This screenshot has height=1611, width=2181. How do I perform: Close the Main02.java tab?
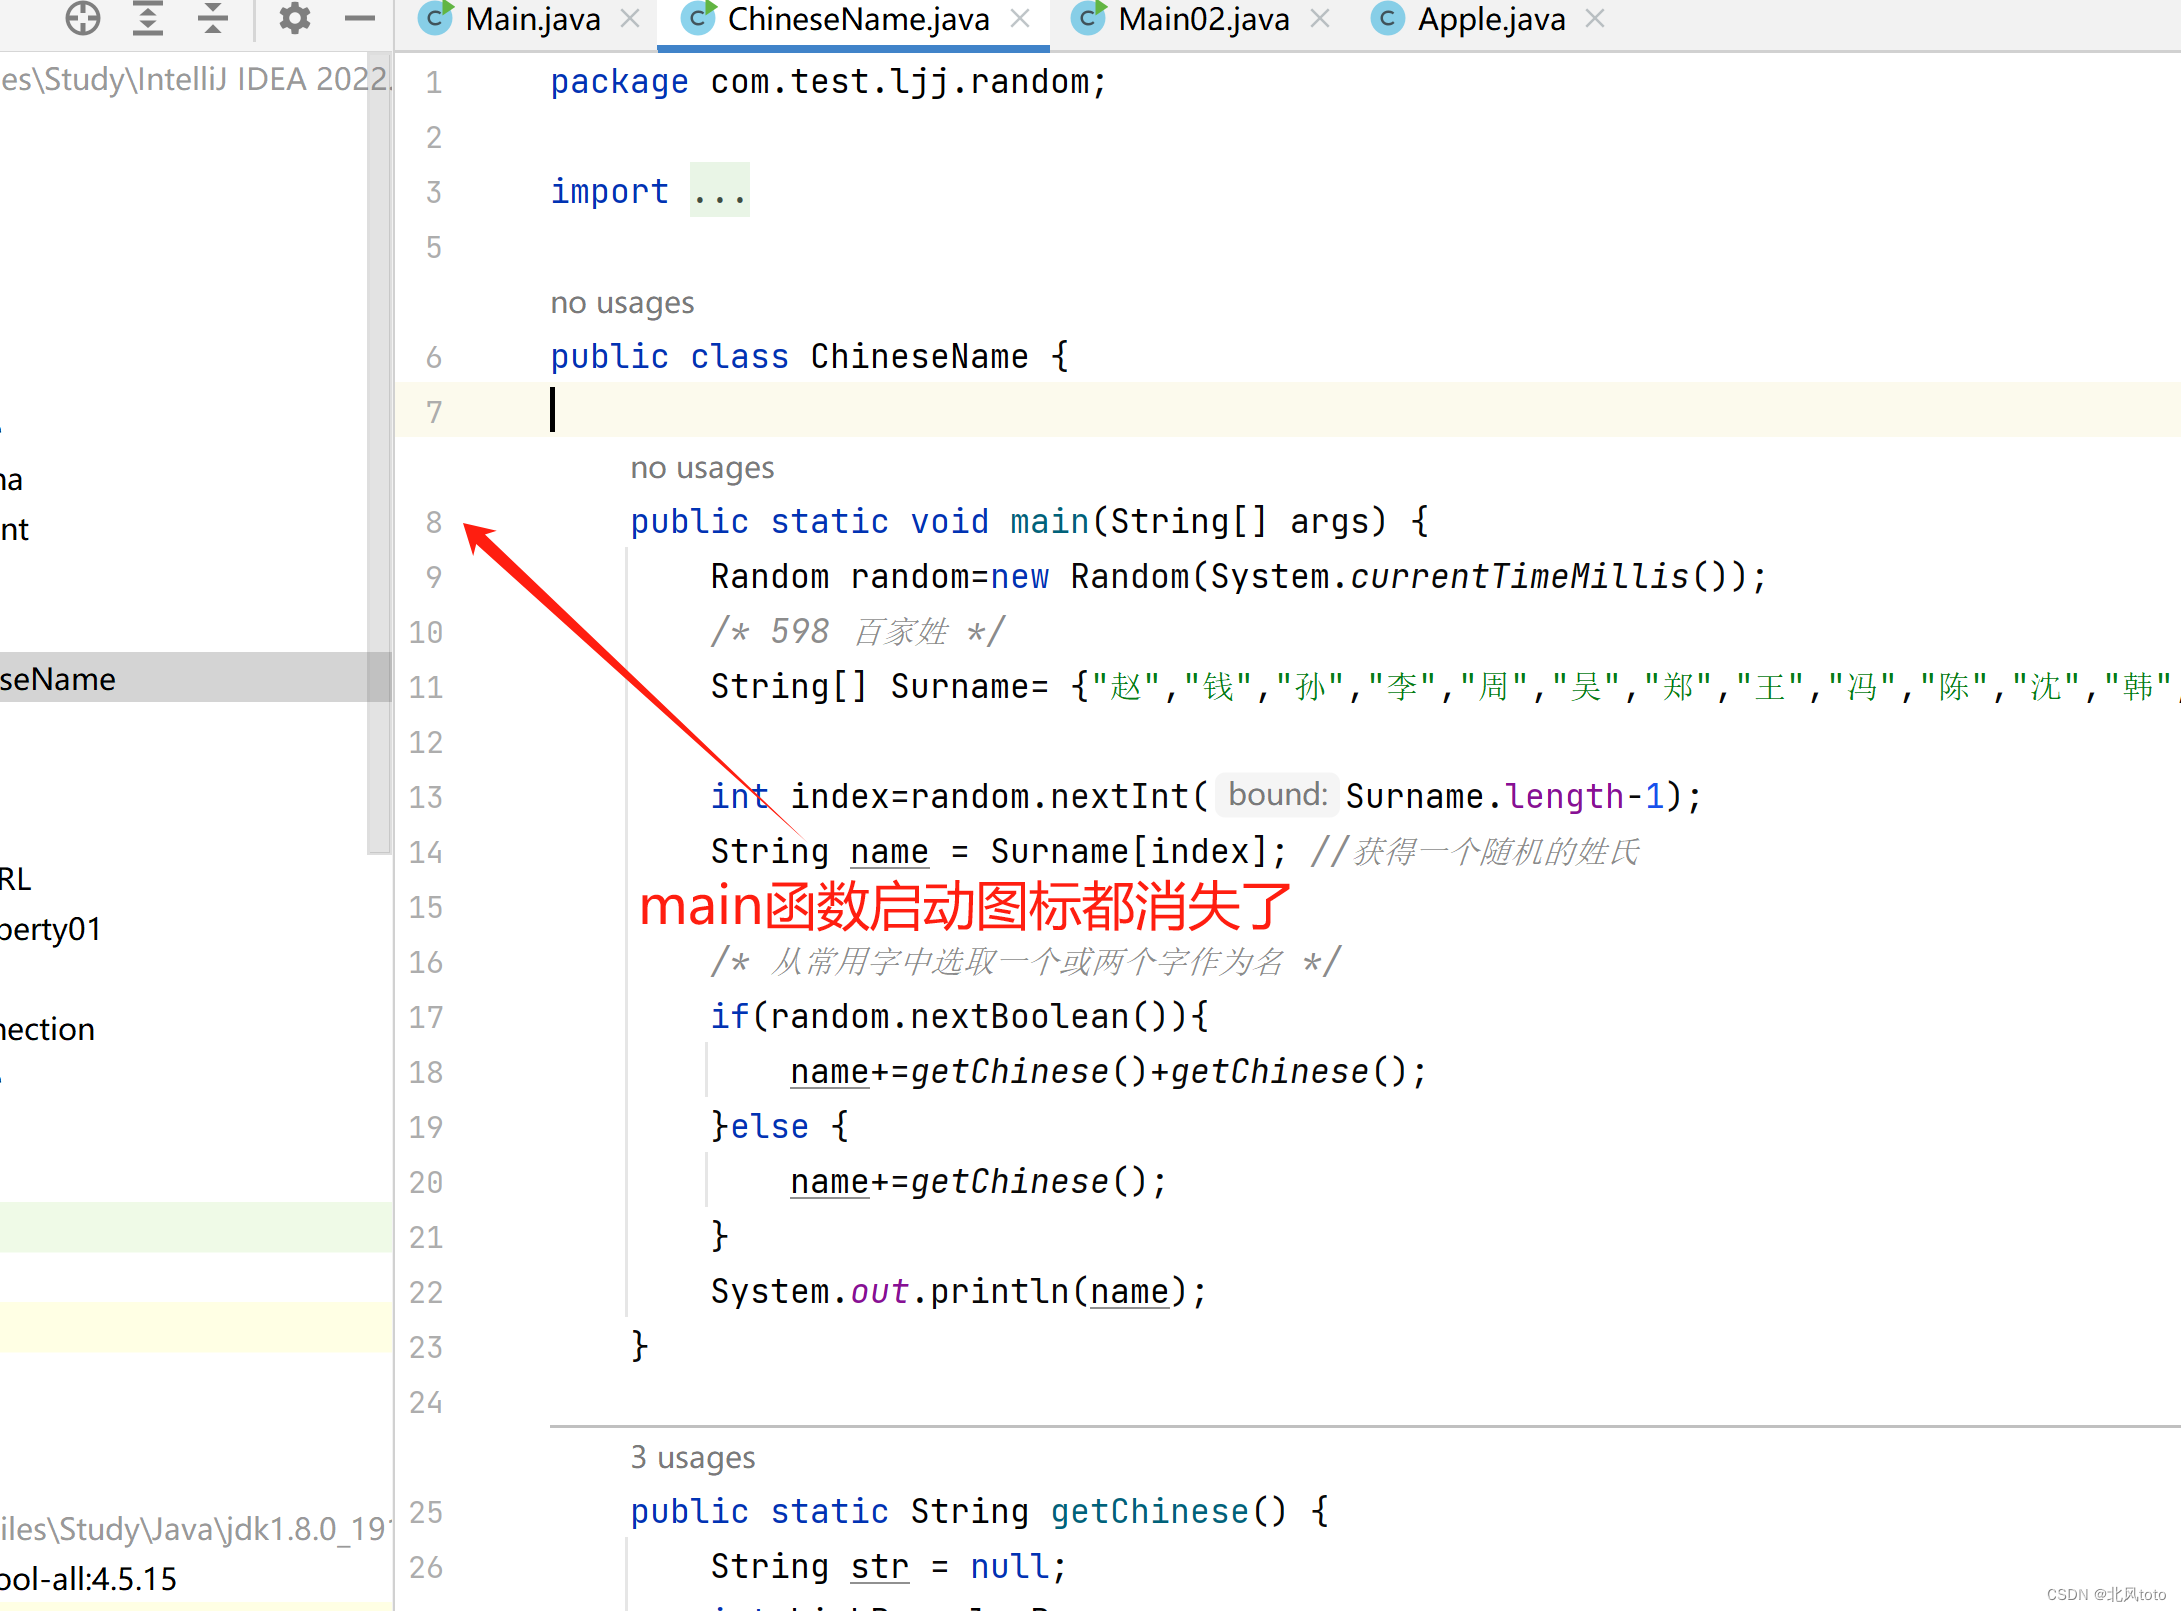pos(1320,19)
